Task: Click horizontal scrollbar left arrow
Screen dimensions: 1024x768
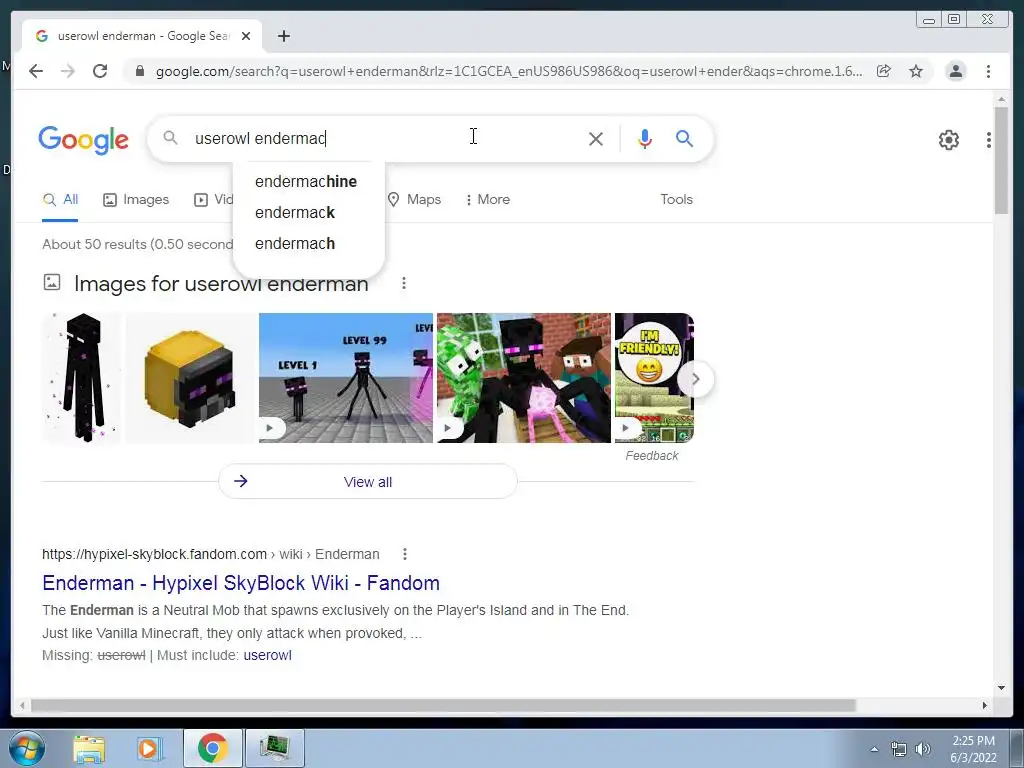Action: click(22, 705)
